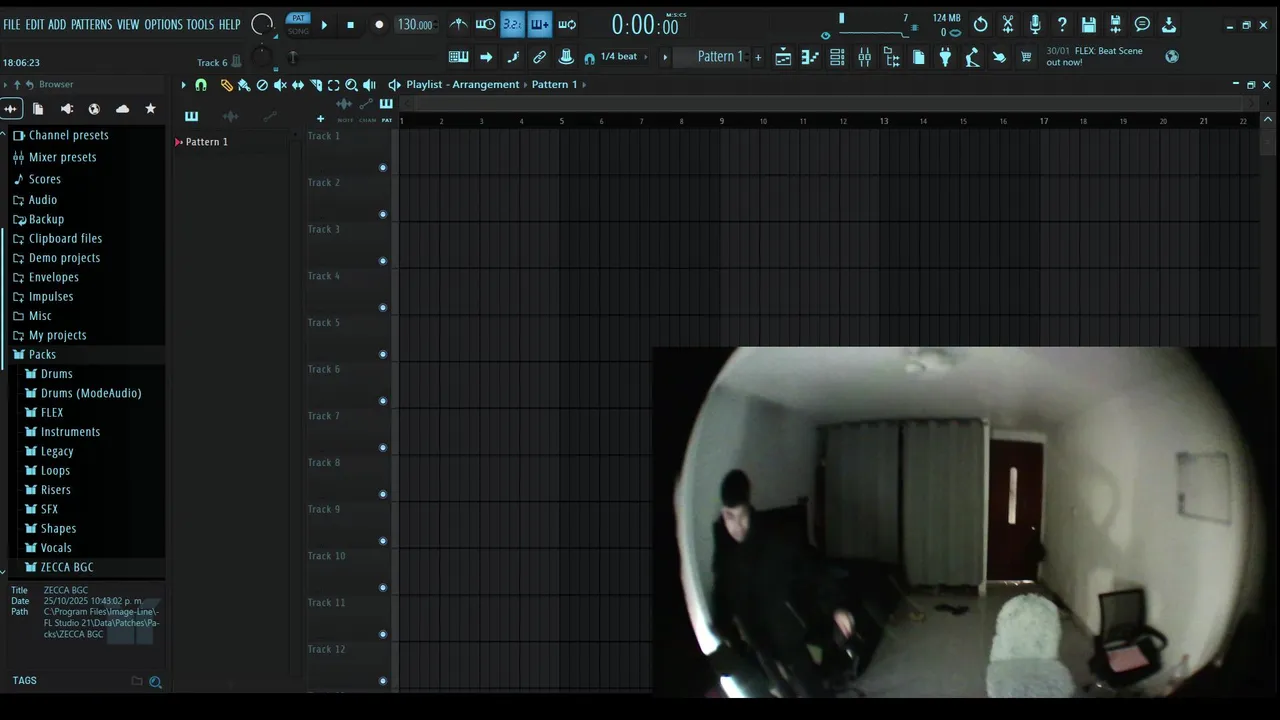This screenshot has width=1280, height=720.
Task: Open the playlist view icon in toolbar
Action: pos(783,57)
